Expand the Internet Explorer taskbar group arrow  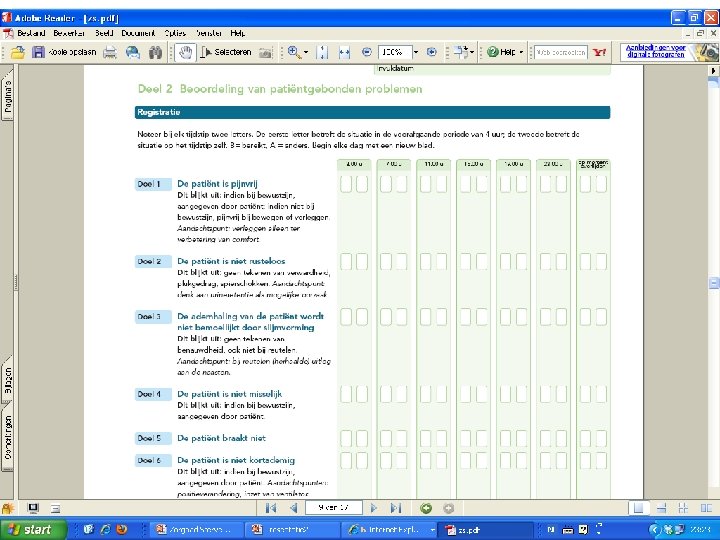(x=433, y=529)
